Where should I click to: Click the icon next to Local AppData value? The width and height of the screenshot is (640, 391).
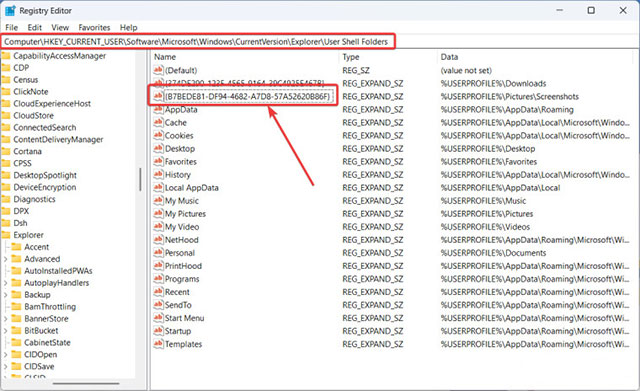[158, 188]
